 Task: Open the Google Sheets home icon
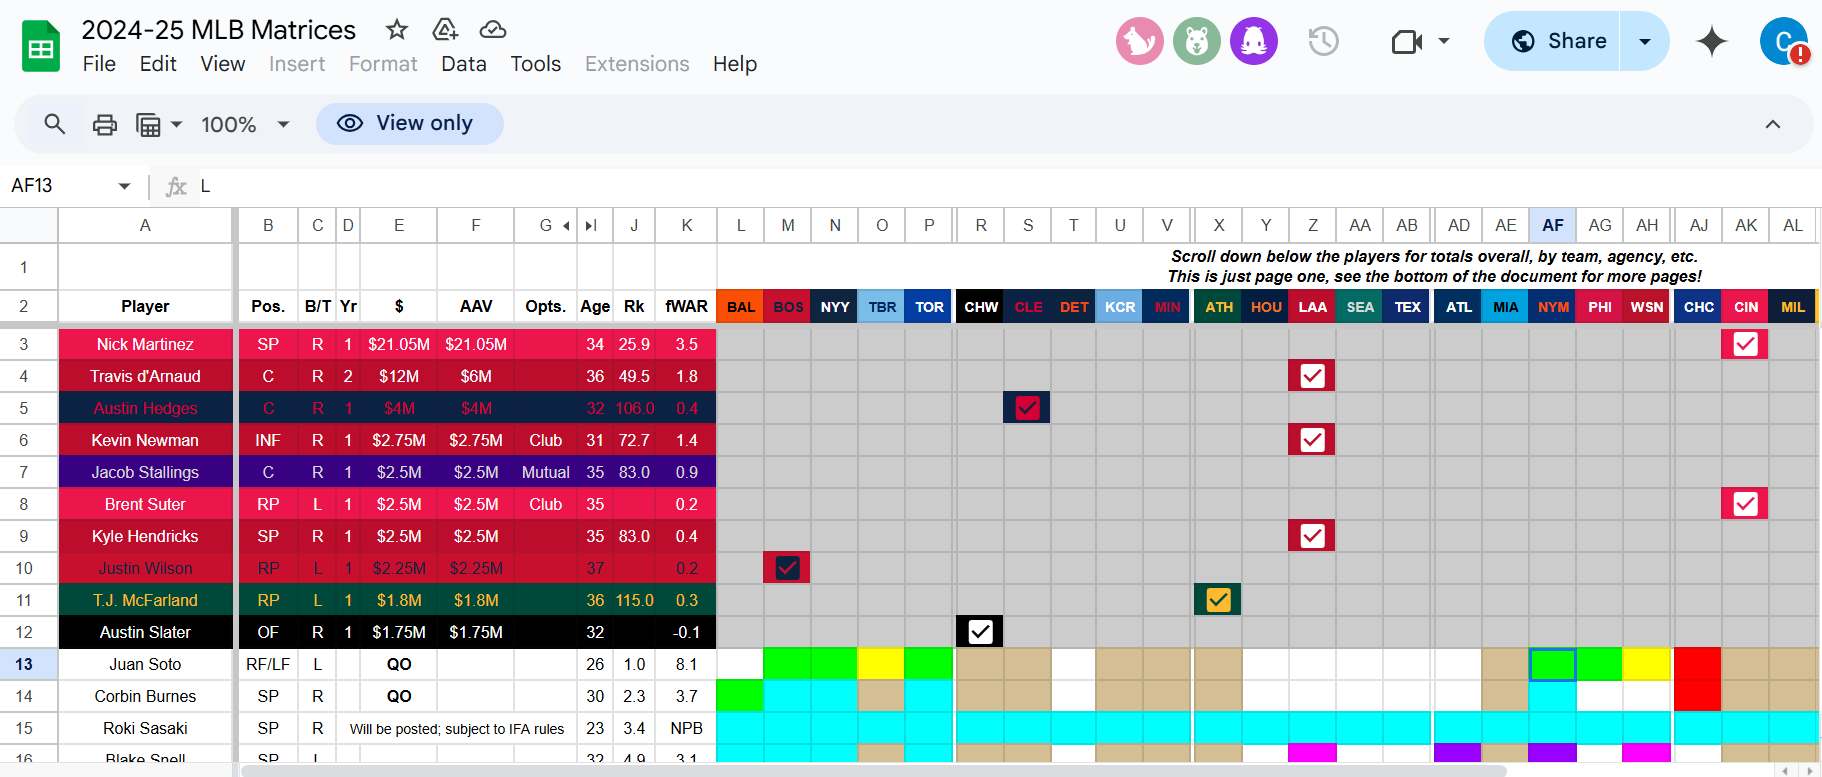click(41, 47)
